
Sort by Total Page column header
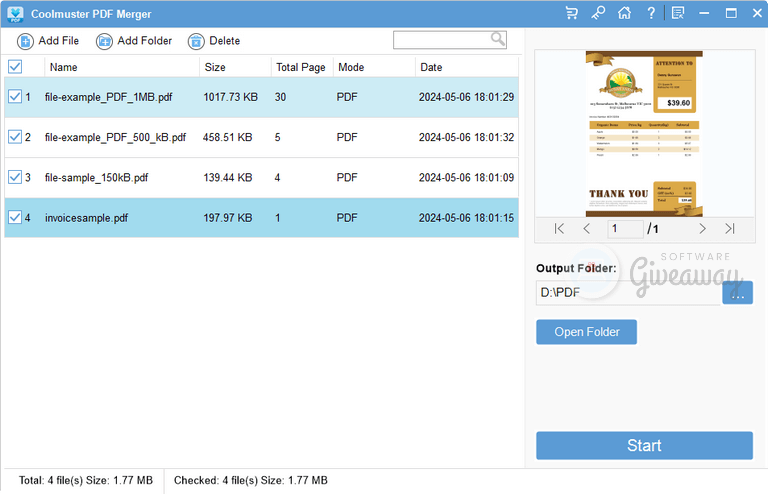[x=302, y=67]
